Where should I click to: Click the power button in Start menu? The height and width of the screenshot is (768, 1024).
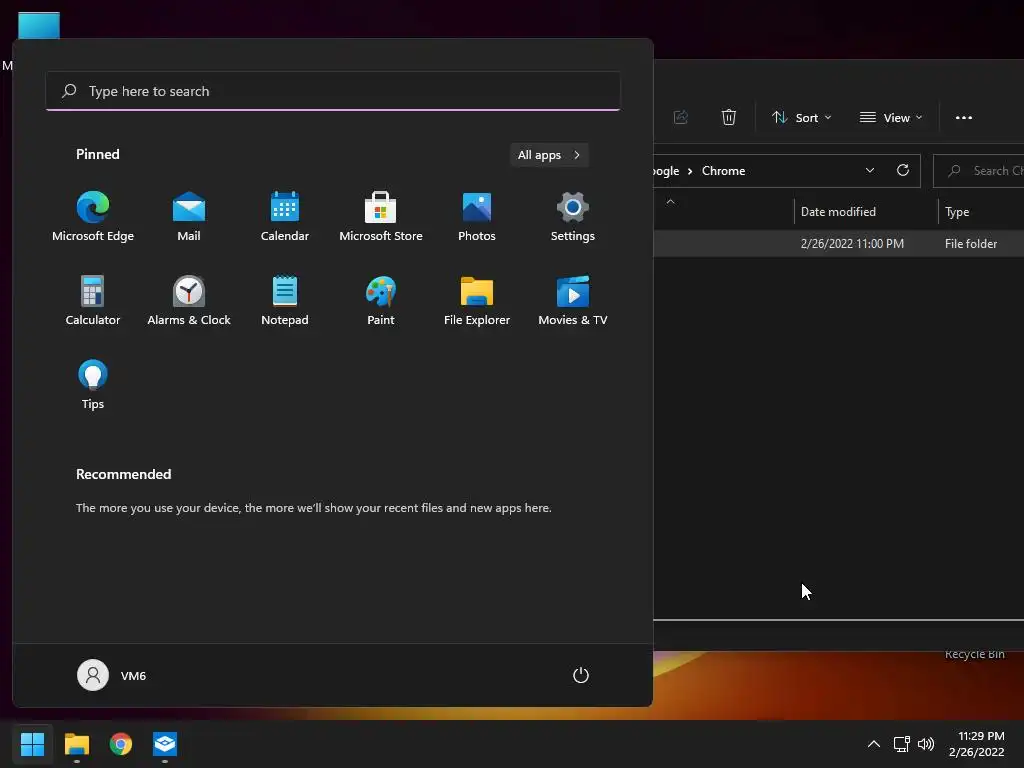581,675
